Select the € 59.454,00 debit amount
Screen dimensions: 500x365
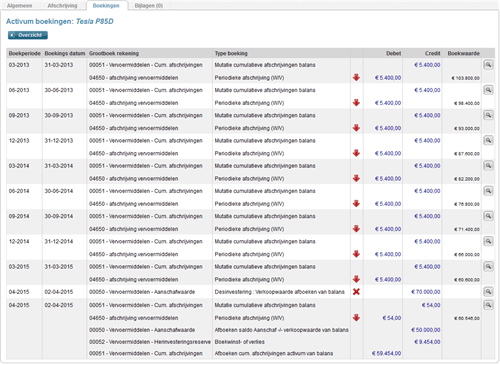click(x=386, y=353)
